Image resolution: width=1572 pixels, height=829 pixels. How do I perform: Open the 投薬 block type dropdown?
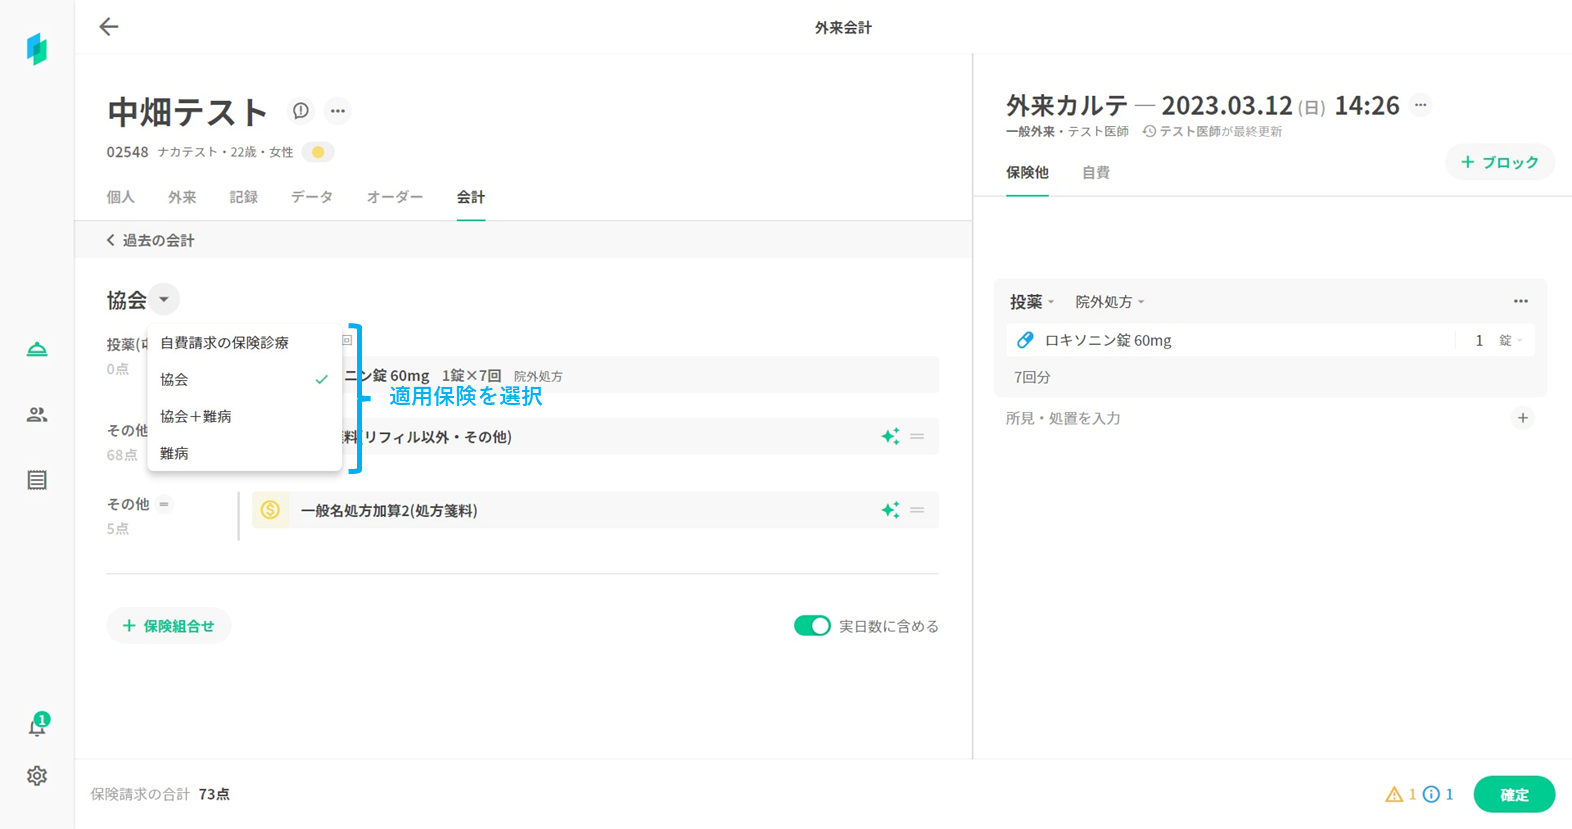[1032, 301]
